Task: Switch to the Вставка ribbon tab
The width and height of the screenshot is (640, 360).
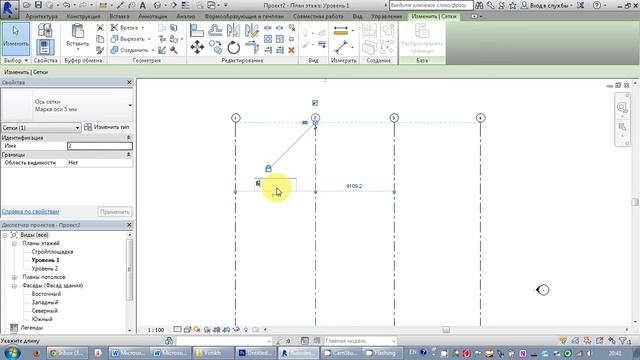Action: point(119,16)
